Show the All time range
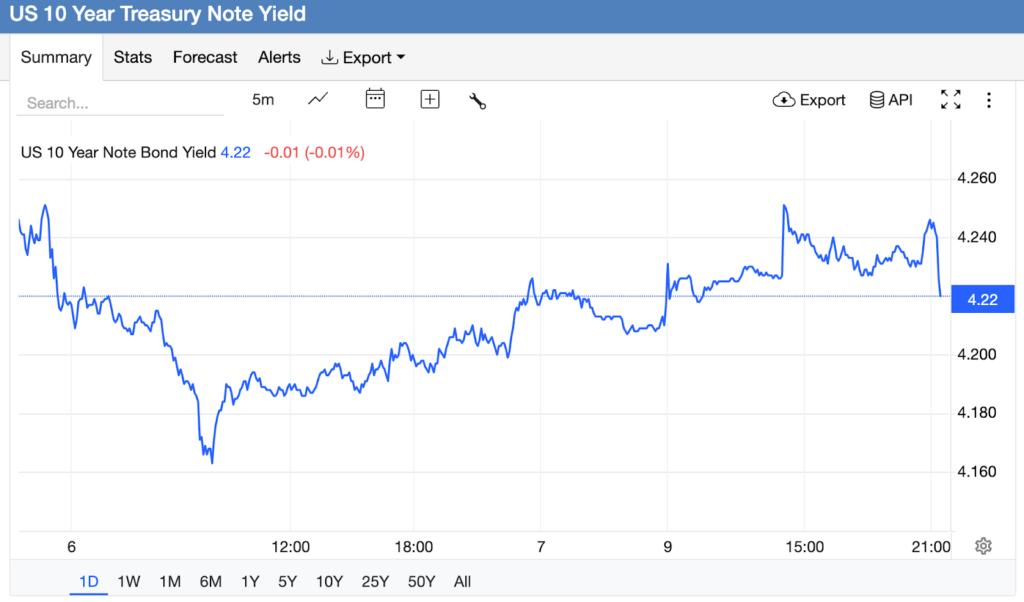 pos(462,581)
